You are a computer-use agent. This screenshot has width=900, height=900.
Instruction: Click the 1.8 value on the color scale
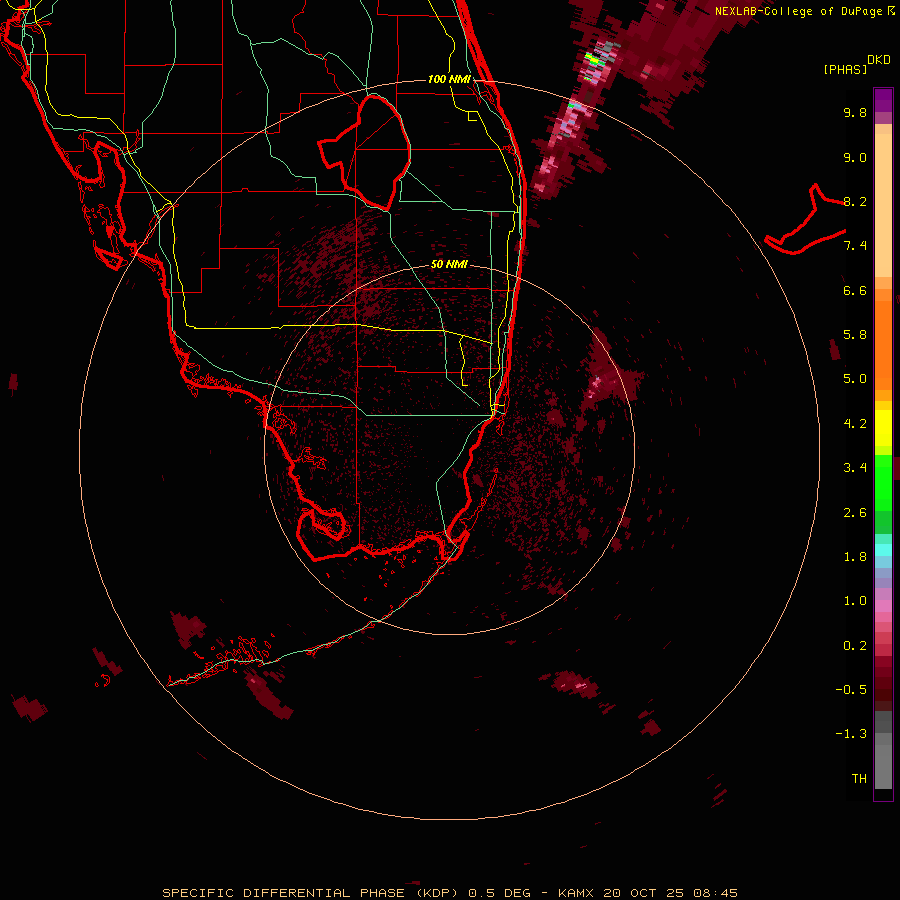(x=855, y=557)
